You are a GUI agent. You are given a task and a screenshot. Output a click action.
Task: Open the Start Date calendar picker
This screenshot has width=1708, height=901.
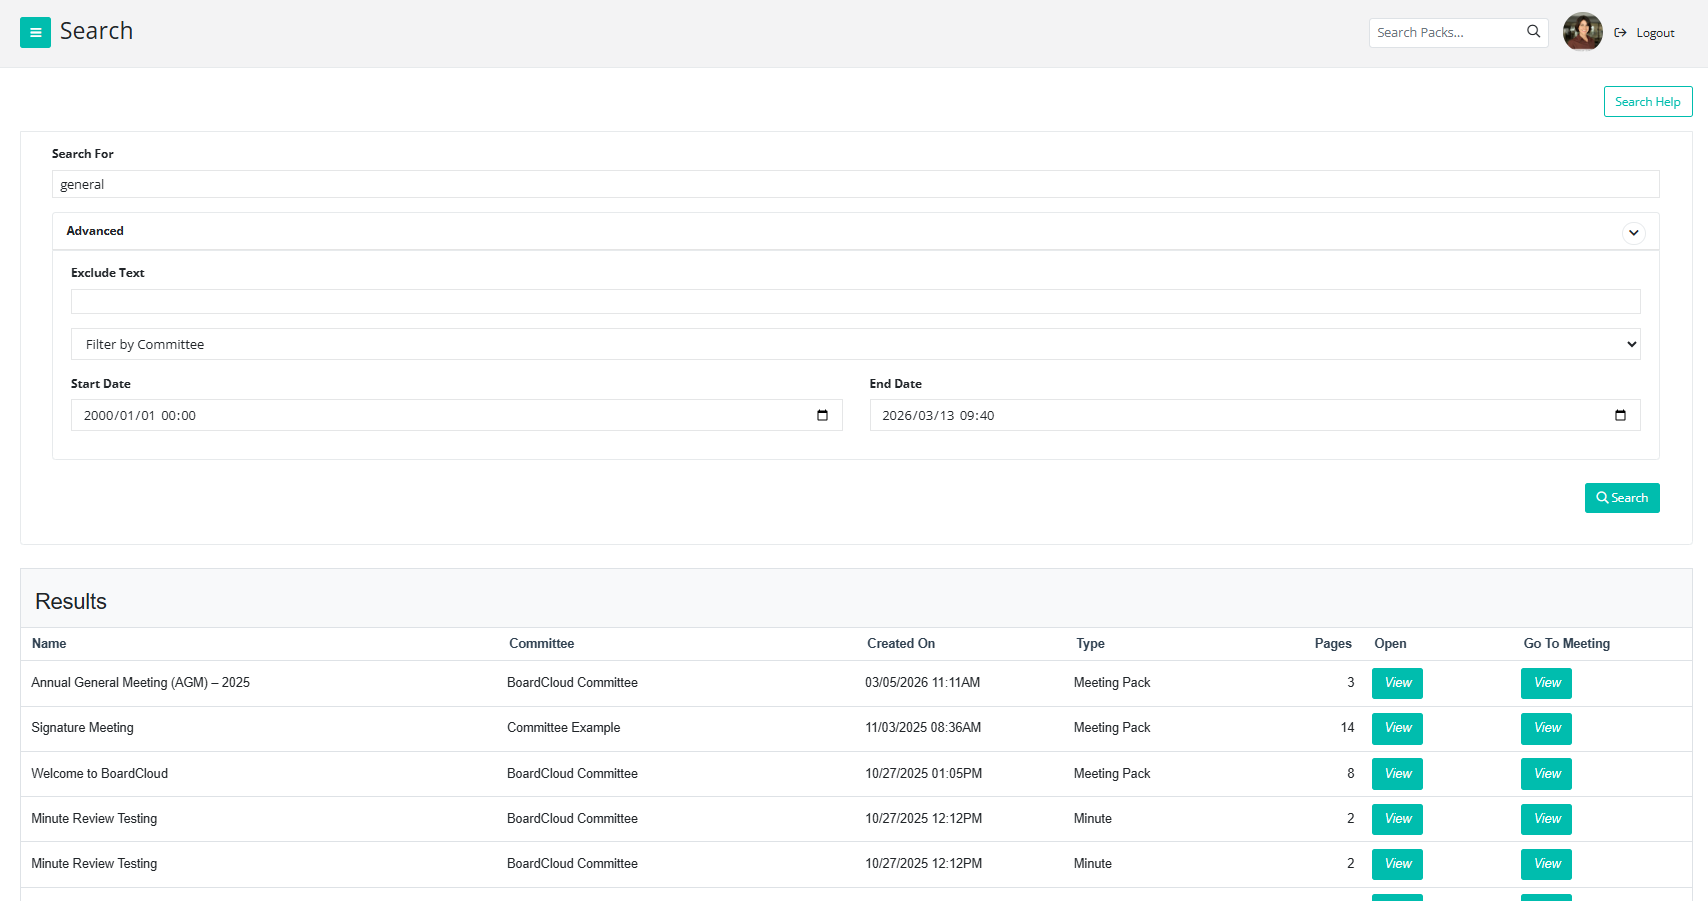click(x=822, y=415)
